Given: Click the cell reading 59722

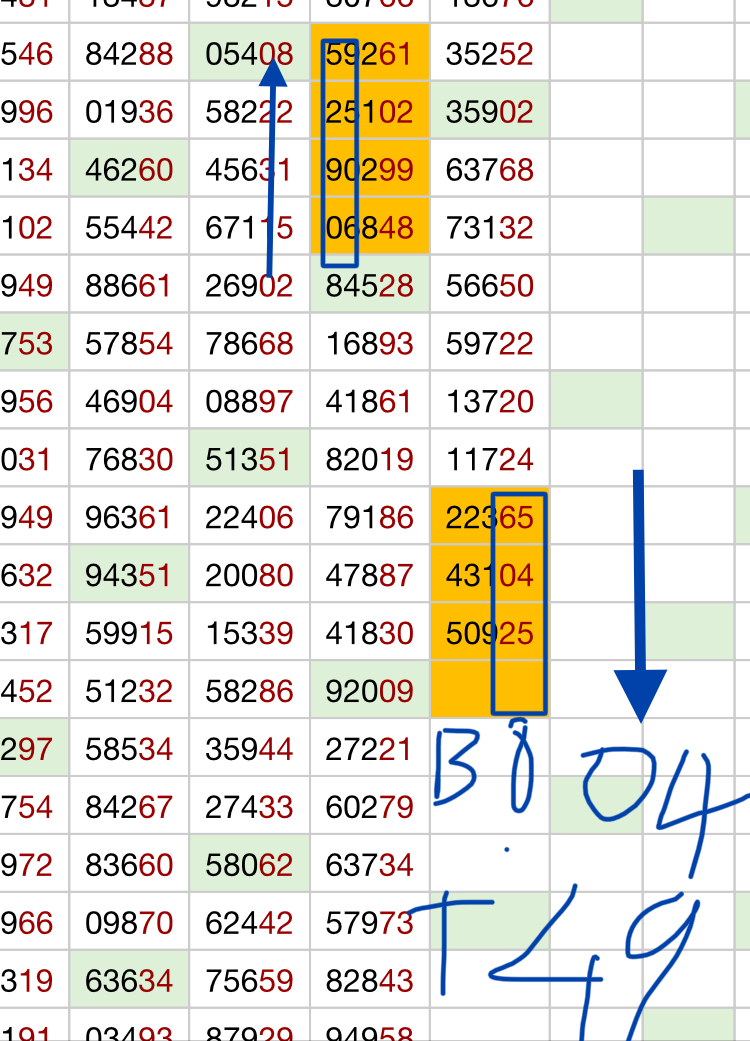Looking at the screenshot, I should pos(490,342).
